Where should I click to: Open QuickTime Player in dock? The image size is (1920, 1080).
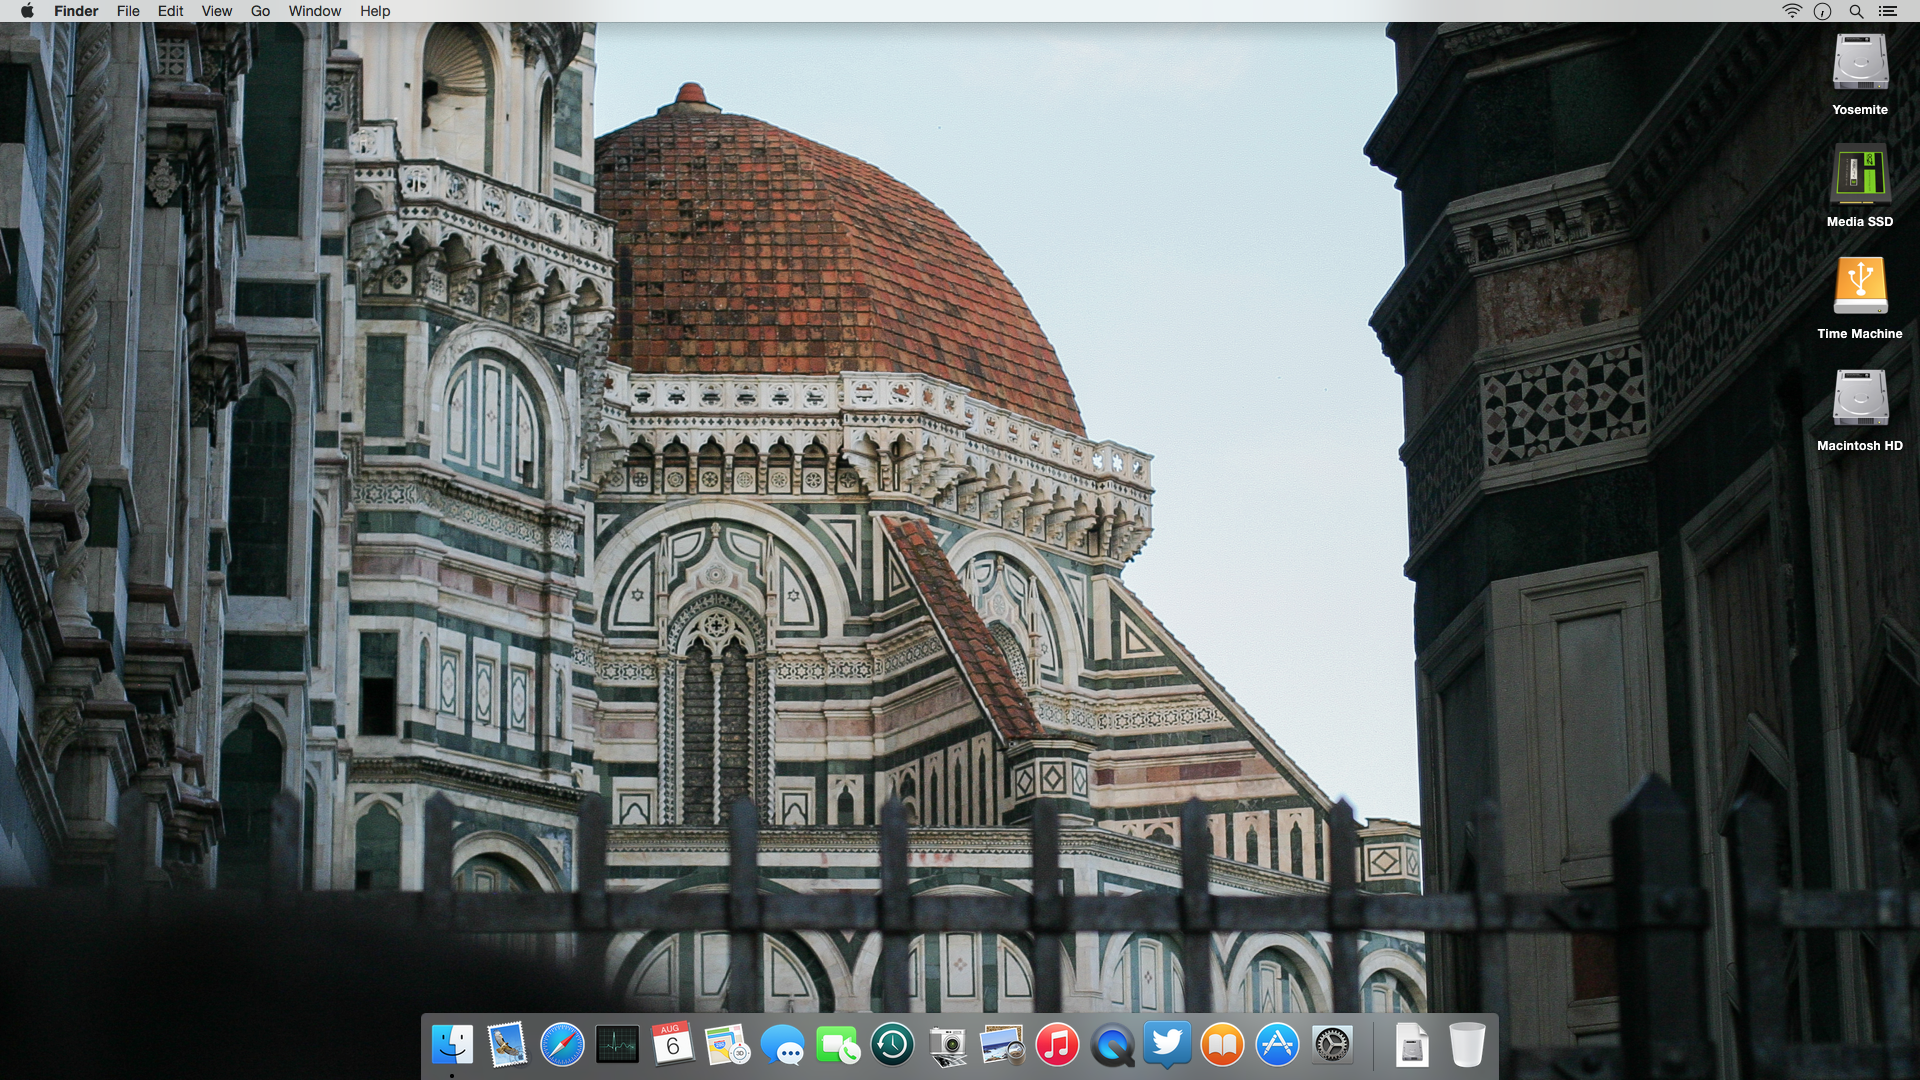point(1112,1046)
